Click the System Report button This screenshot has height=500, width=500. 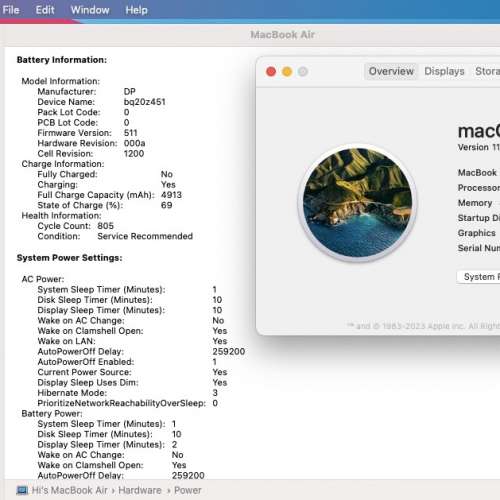tap(479, 277)
